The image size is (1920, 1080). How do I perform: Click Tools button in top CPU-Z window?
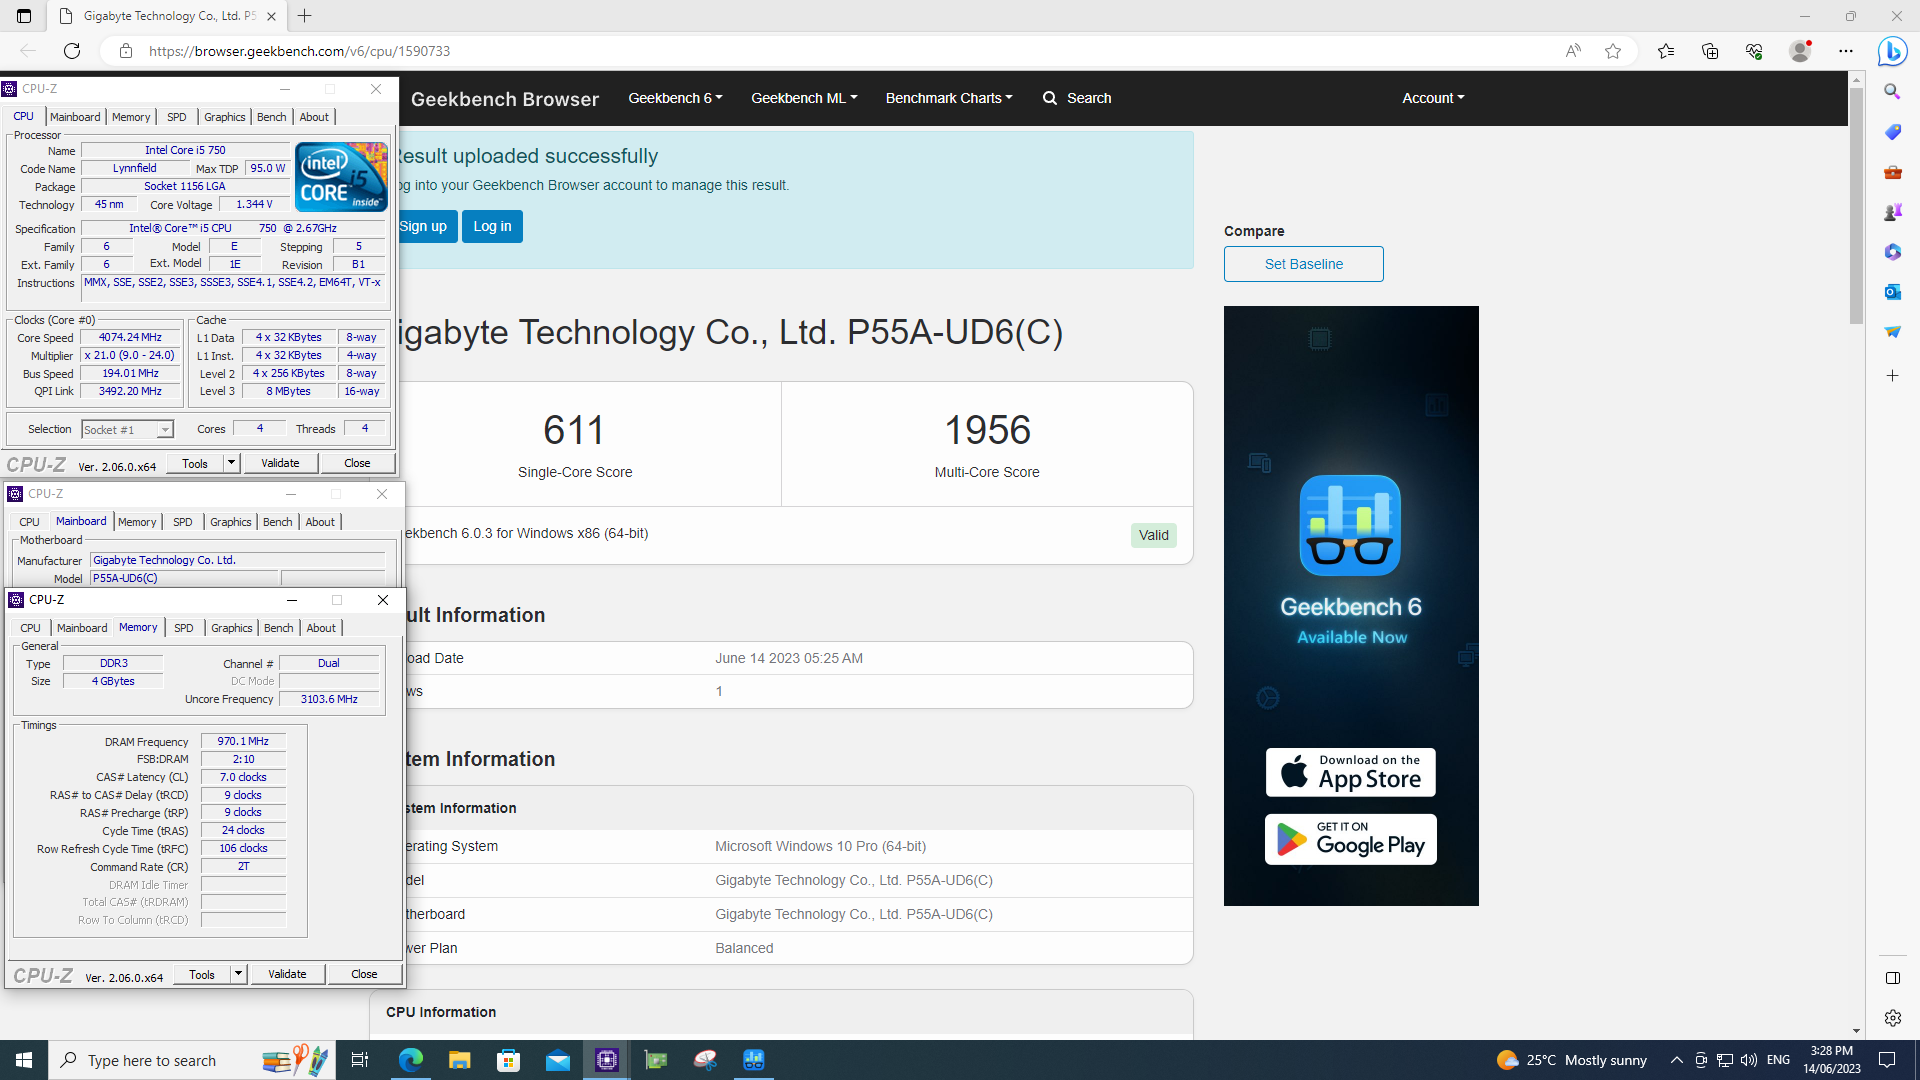point(195,463)
